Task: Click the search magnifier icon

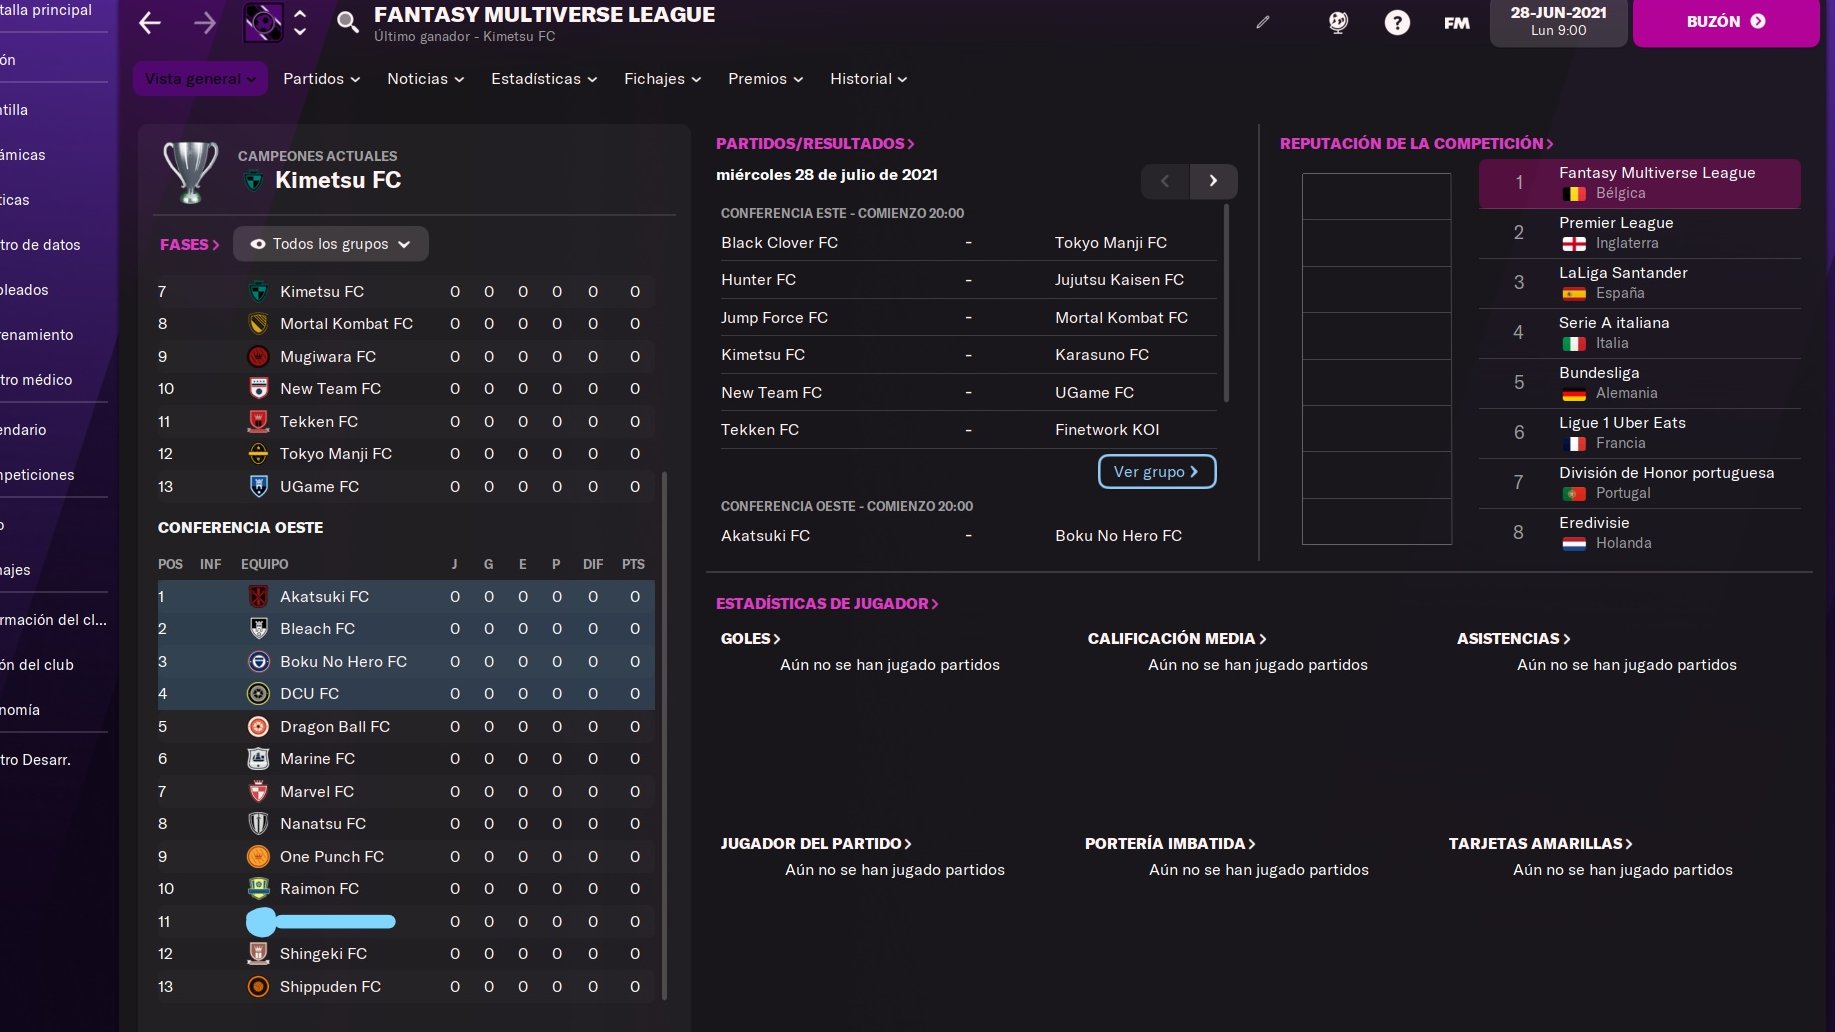Action: point(347,22)
